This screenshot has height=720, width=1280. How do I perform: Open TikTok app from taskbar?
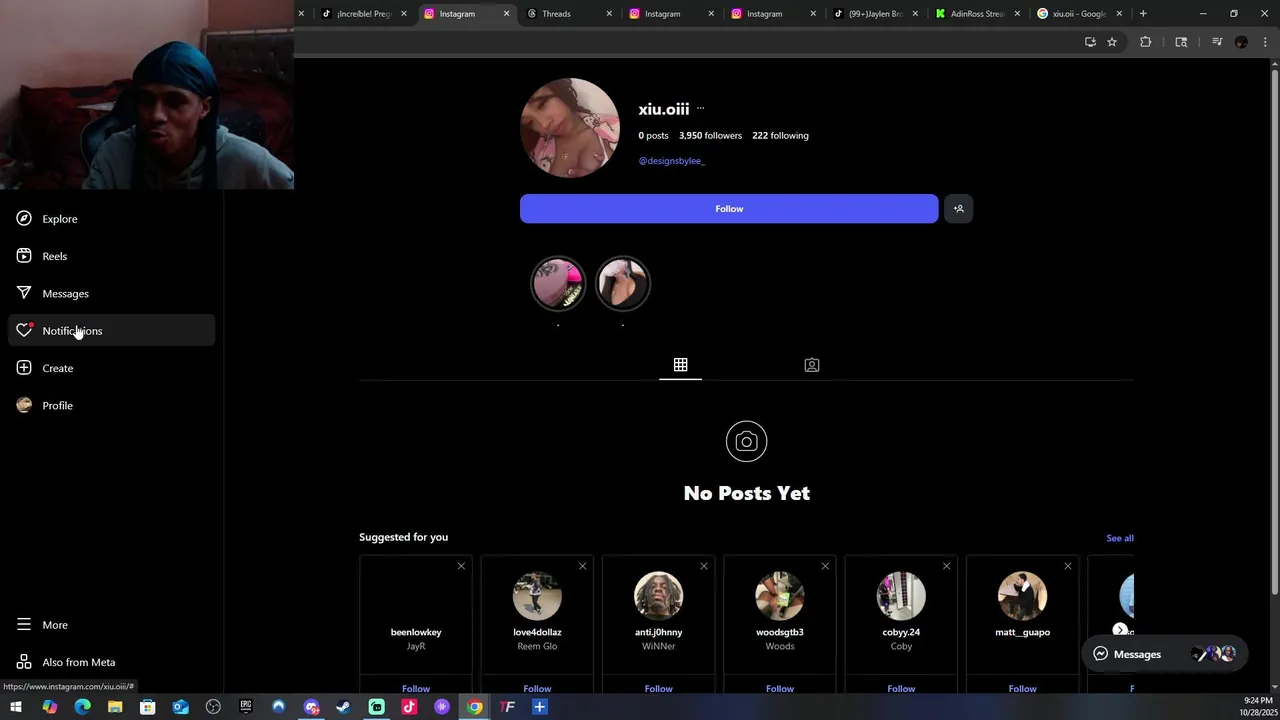point(409,707)
